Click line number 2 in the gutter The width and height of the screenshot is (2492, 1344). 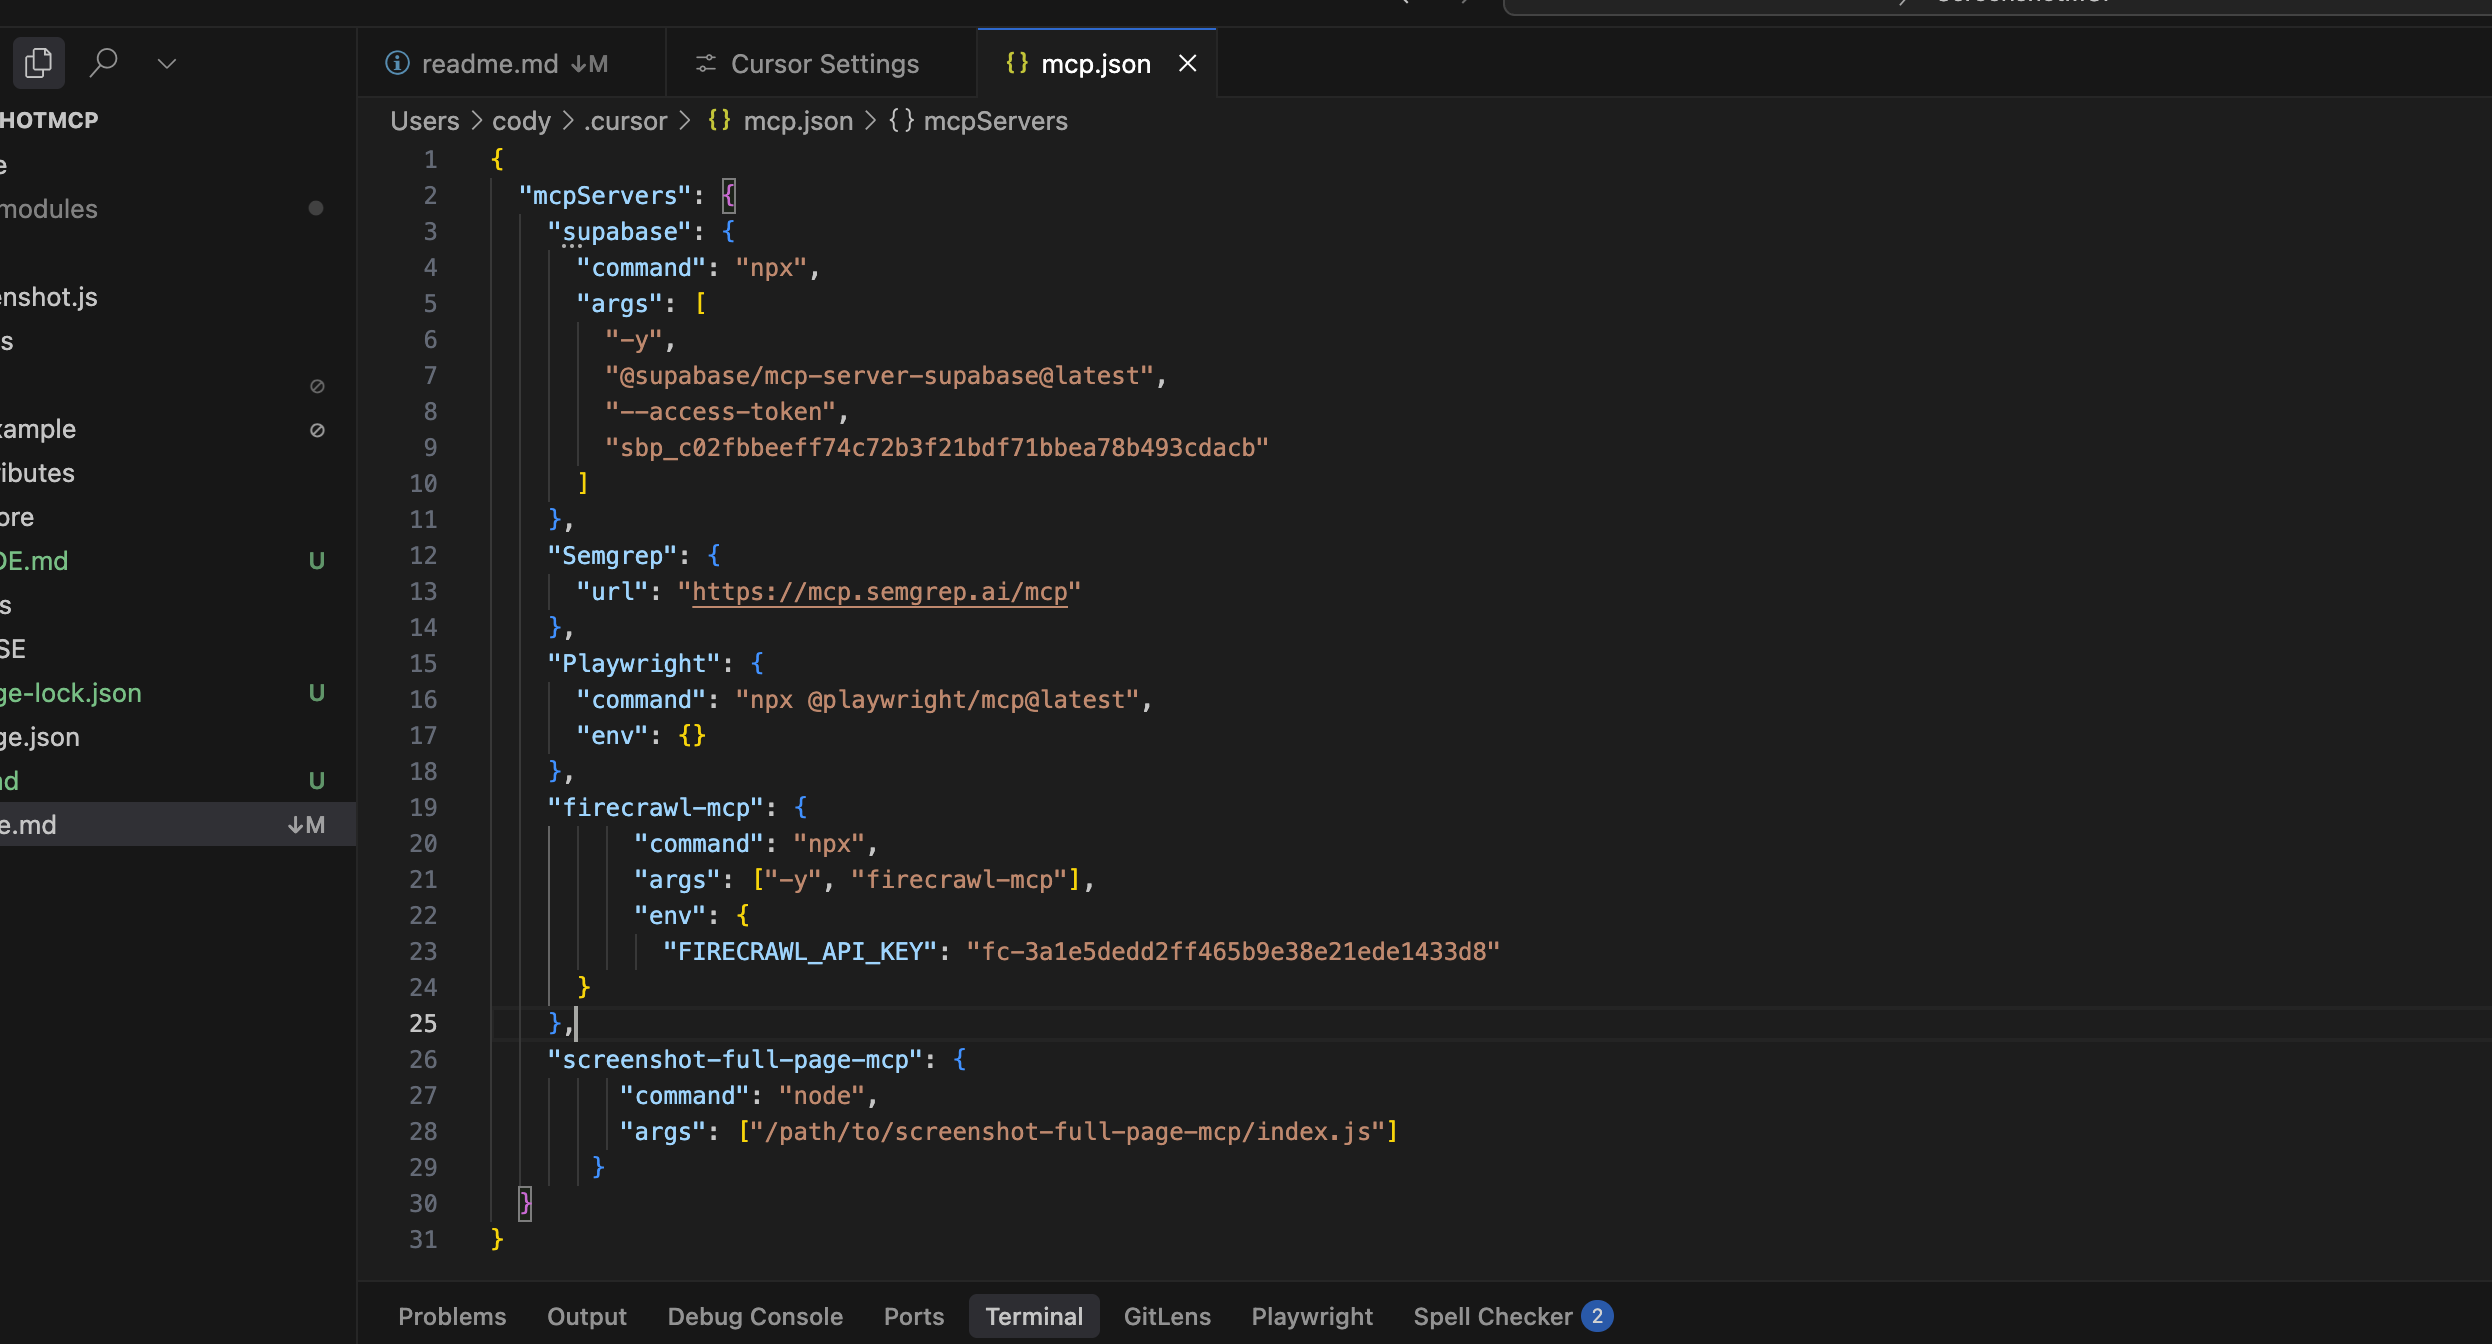pos(430,196)
